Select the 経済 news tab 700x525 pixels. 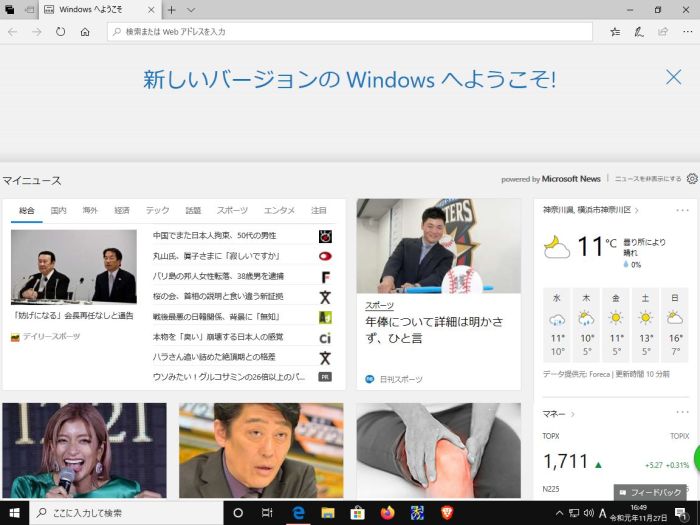(x=122, y=210)
